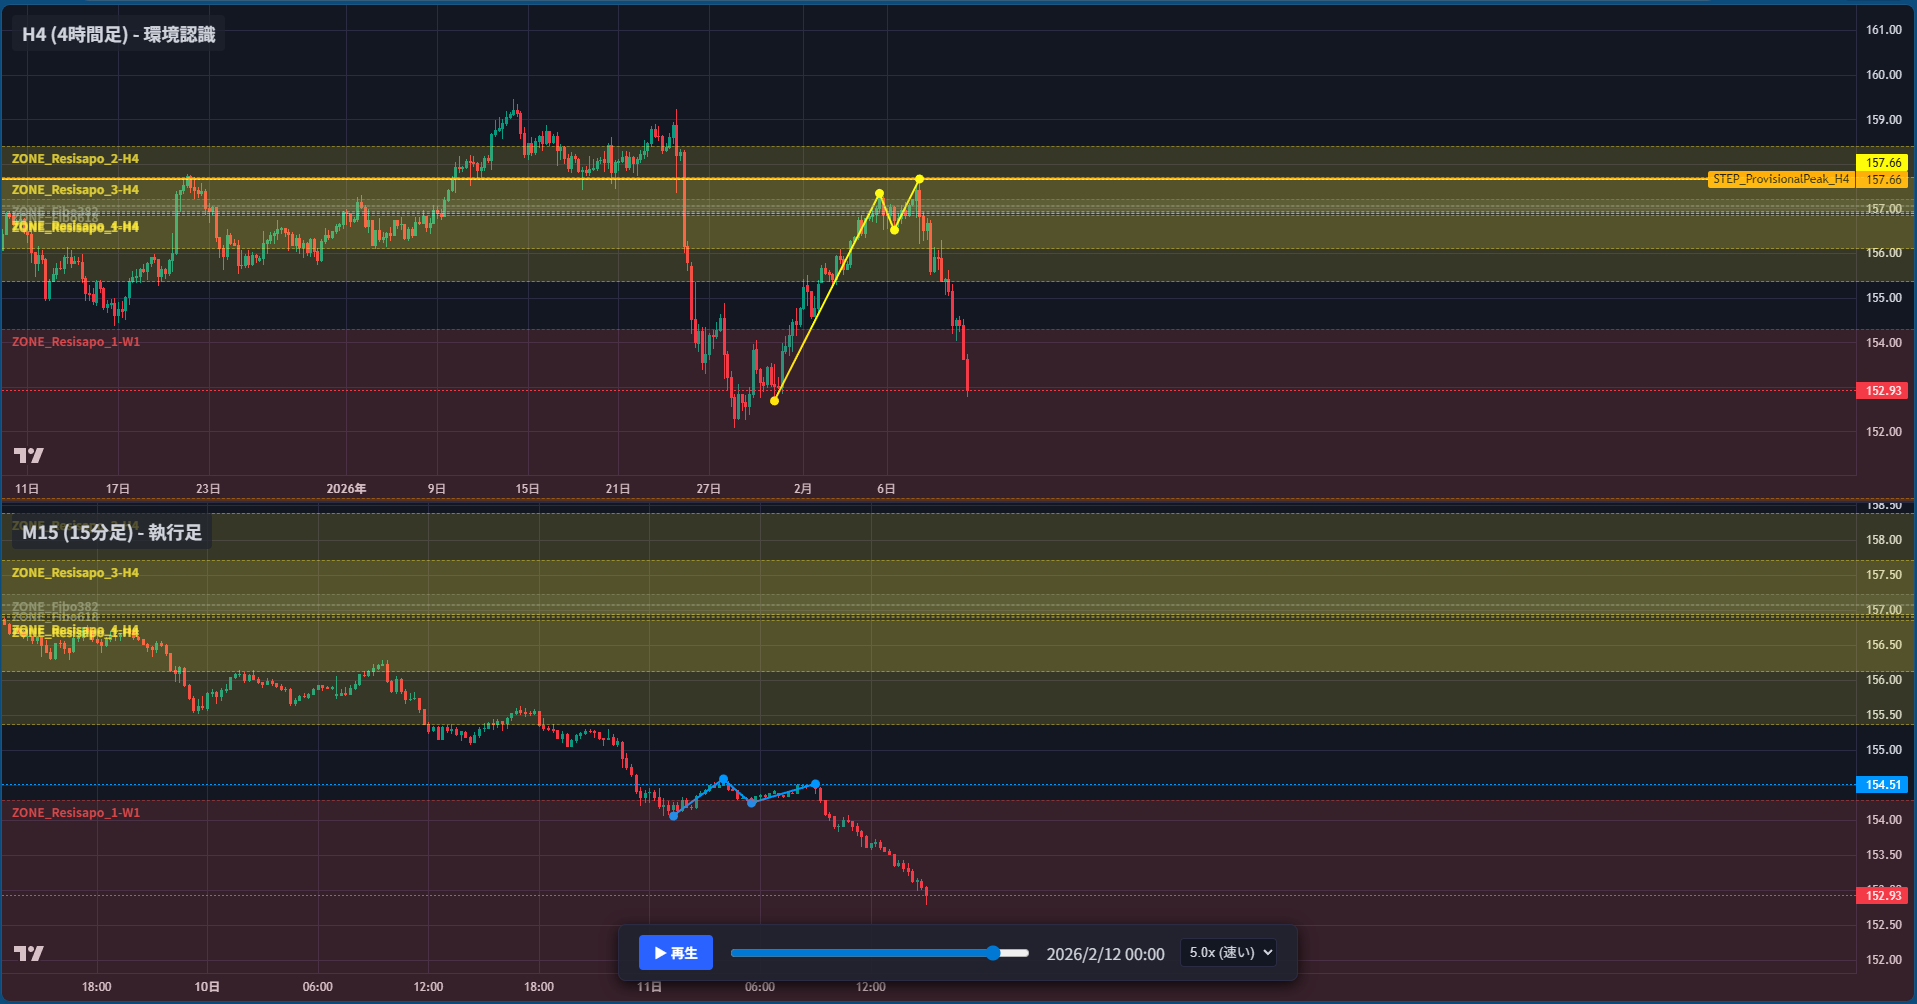The height and width of the screenshot is (1004, 1917).
Task: Select ZONE_Resisapo_3-H4 label in the H4 chart
Action: coord(75,190)
